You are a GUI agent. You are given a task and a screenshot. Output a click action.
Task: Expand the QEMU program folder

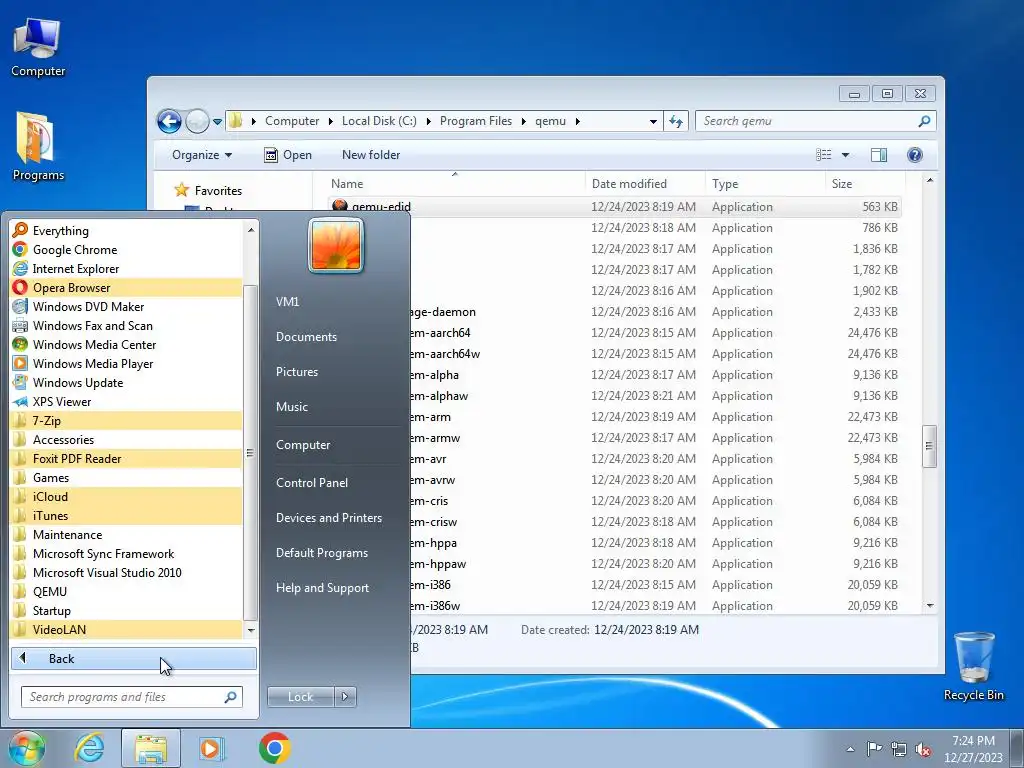click(x=126, y=592)
